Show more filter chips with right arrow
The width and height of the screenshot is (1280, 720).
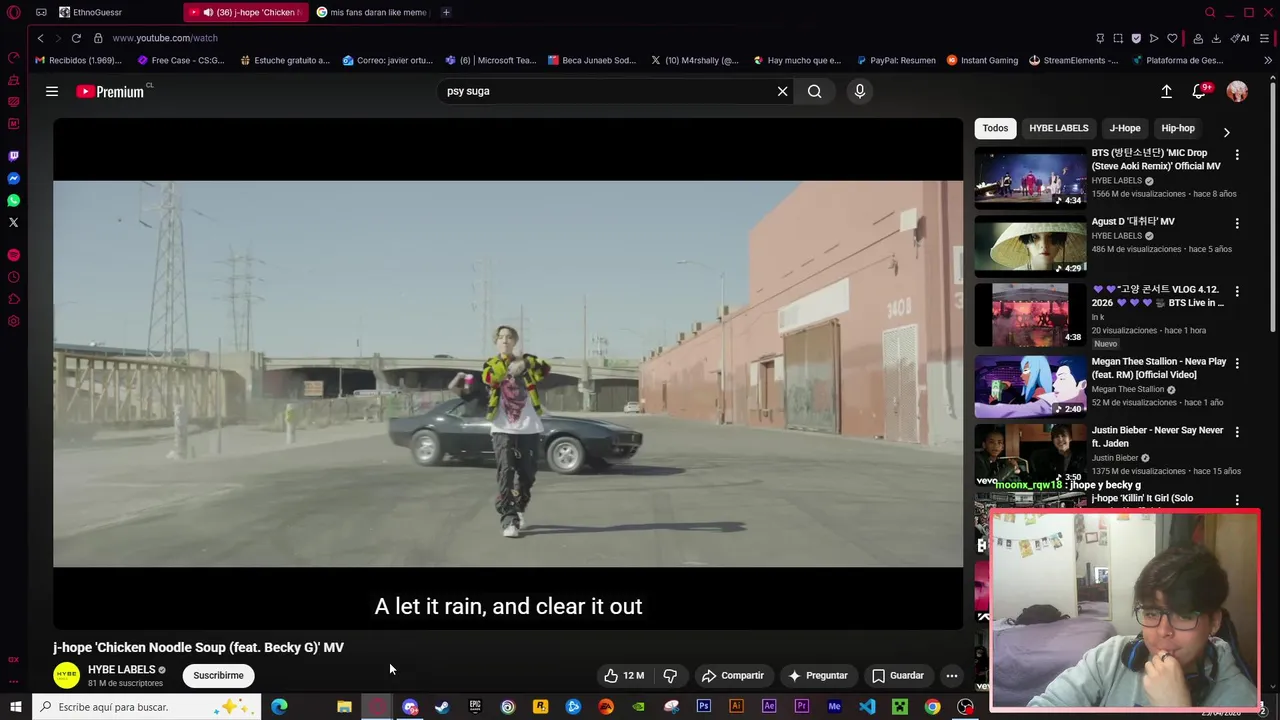pyautogui.click(x=1226, y=132)
